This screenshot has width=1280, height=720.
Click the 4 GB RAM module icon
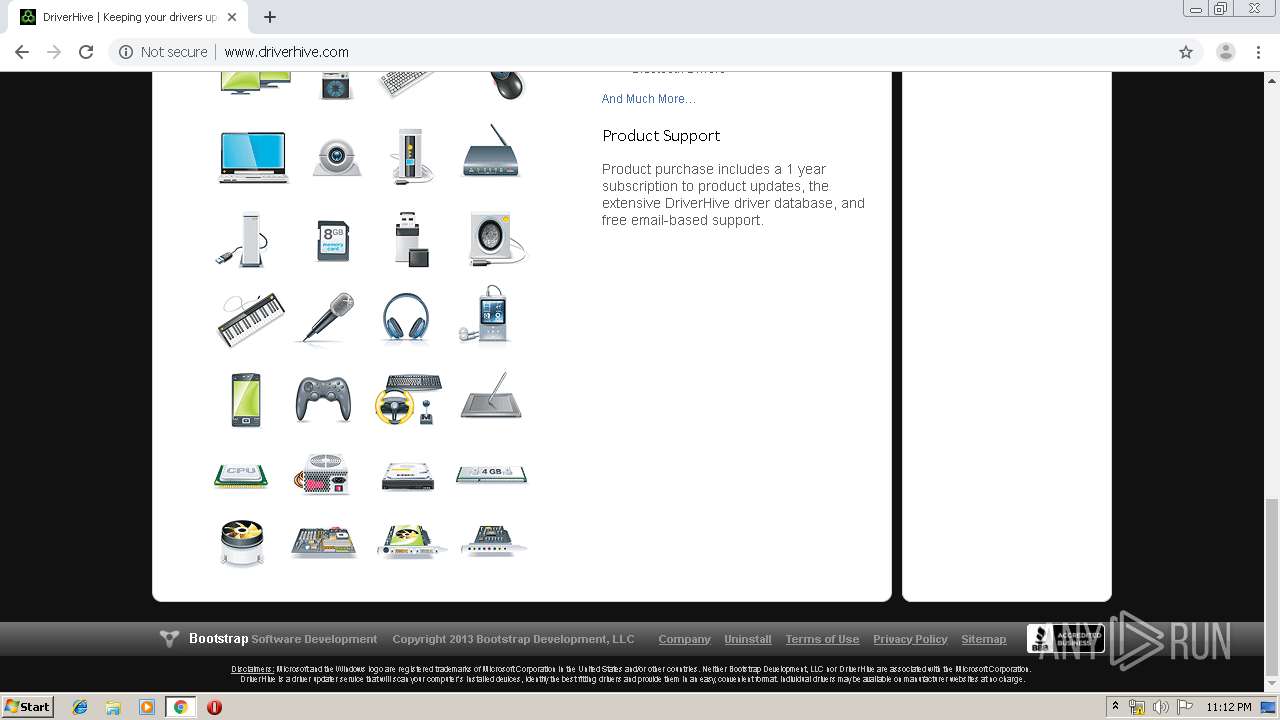tap(491, 474)
